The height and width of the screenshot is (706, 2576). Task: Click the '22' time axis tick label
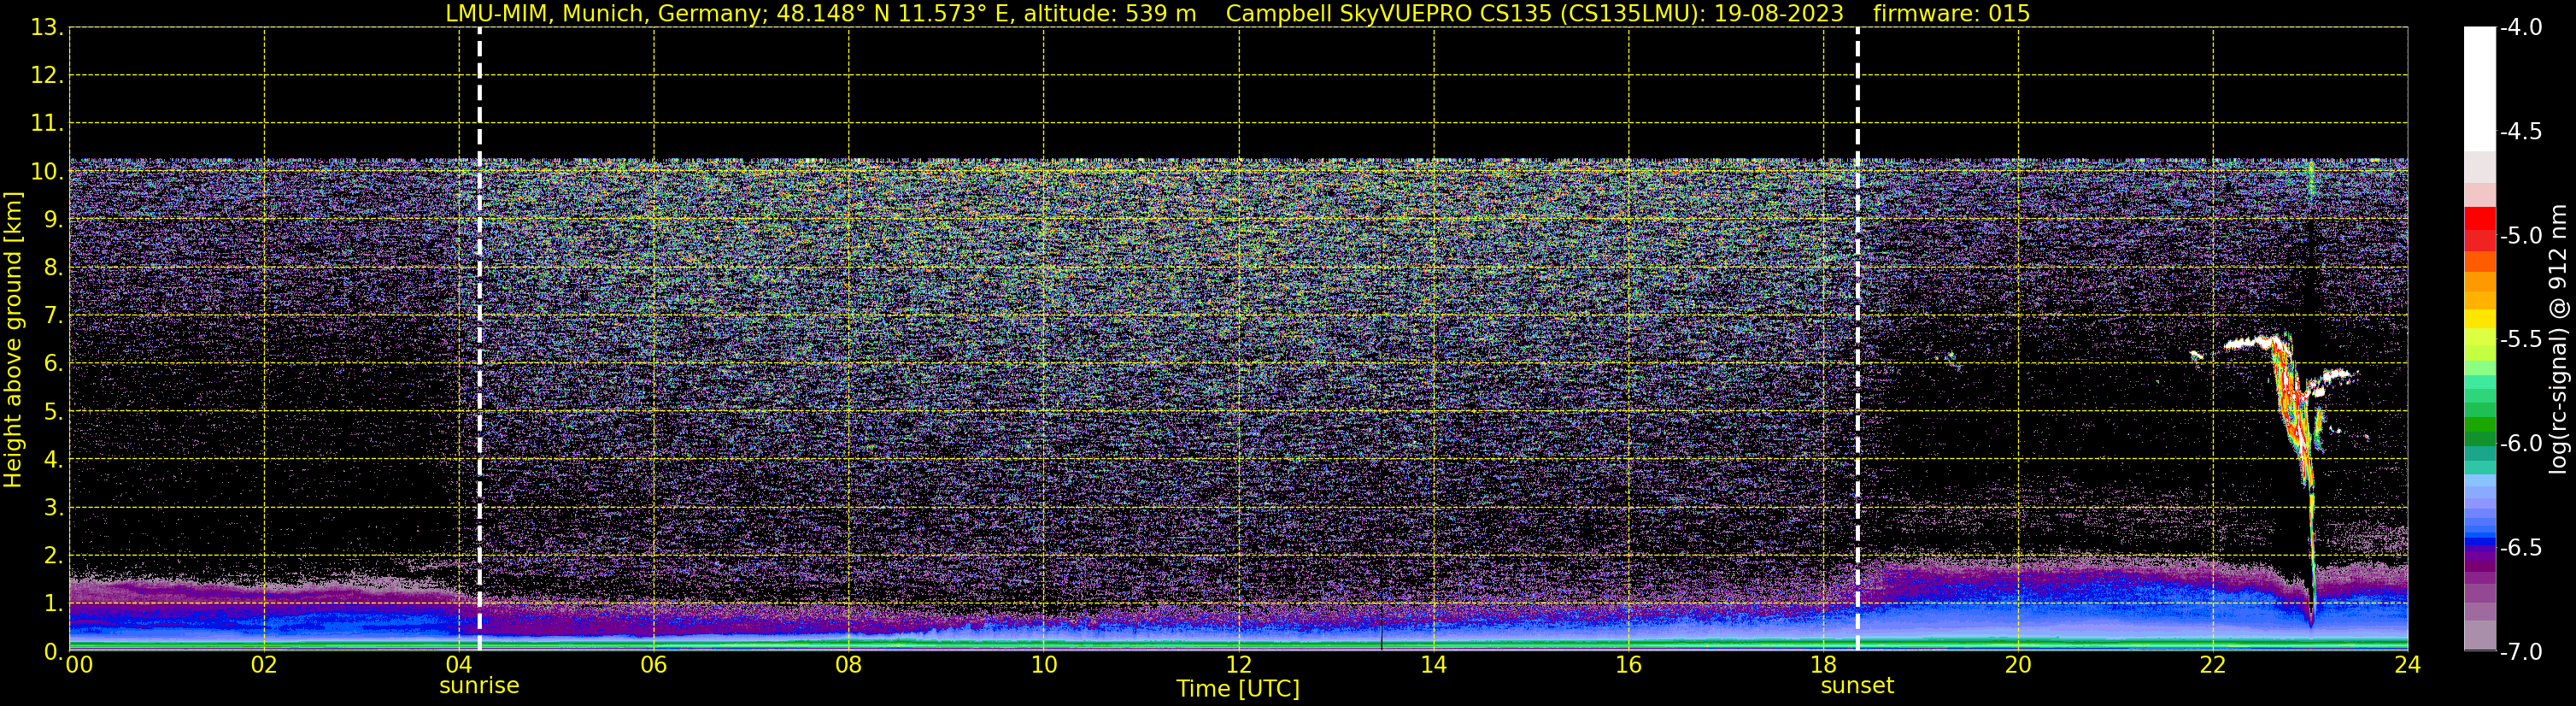tap(2213, 665)
